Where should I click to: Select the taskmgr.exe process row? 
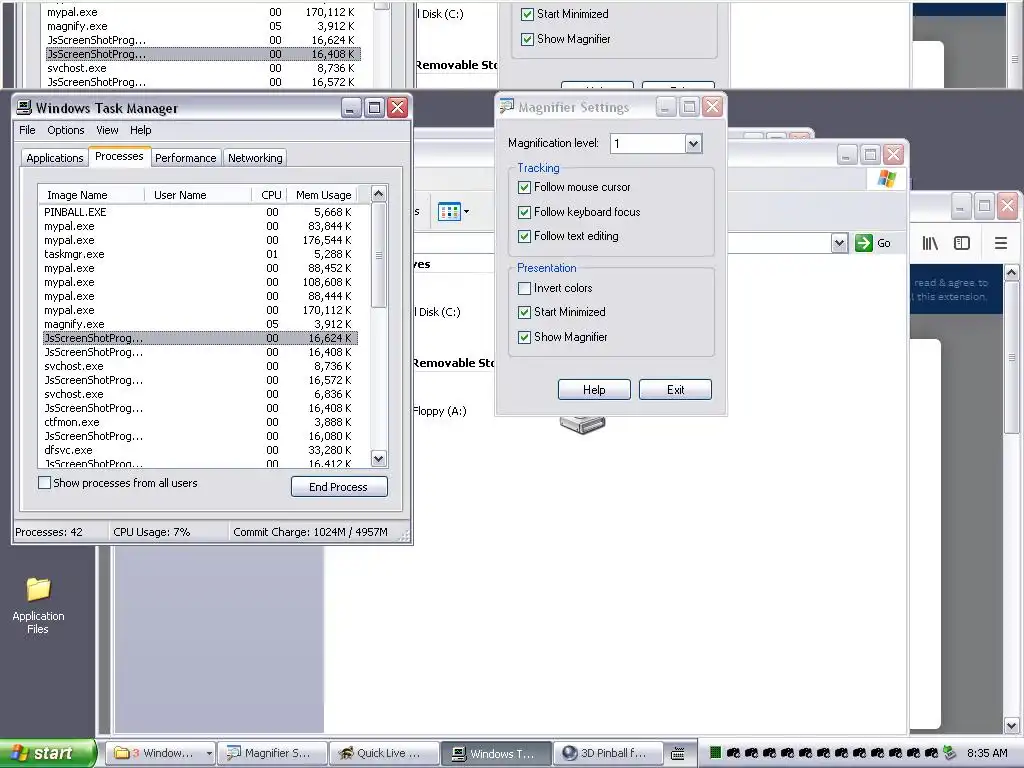(200, 254)
